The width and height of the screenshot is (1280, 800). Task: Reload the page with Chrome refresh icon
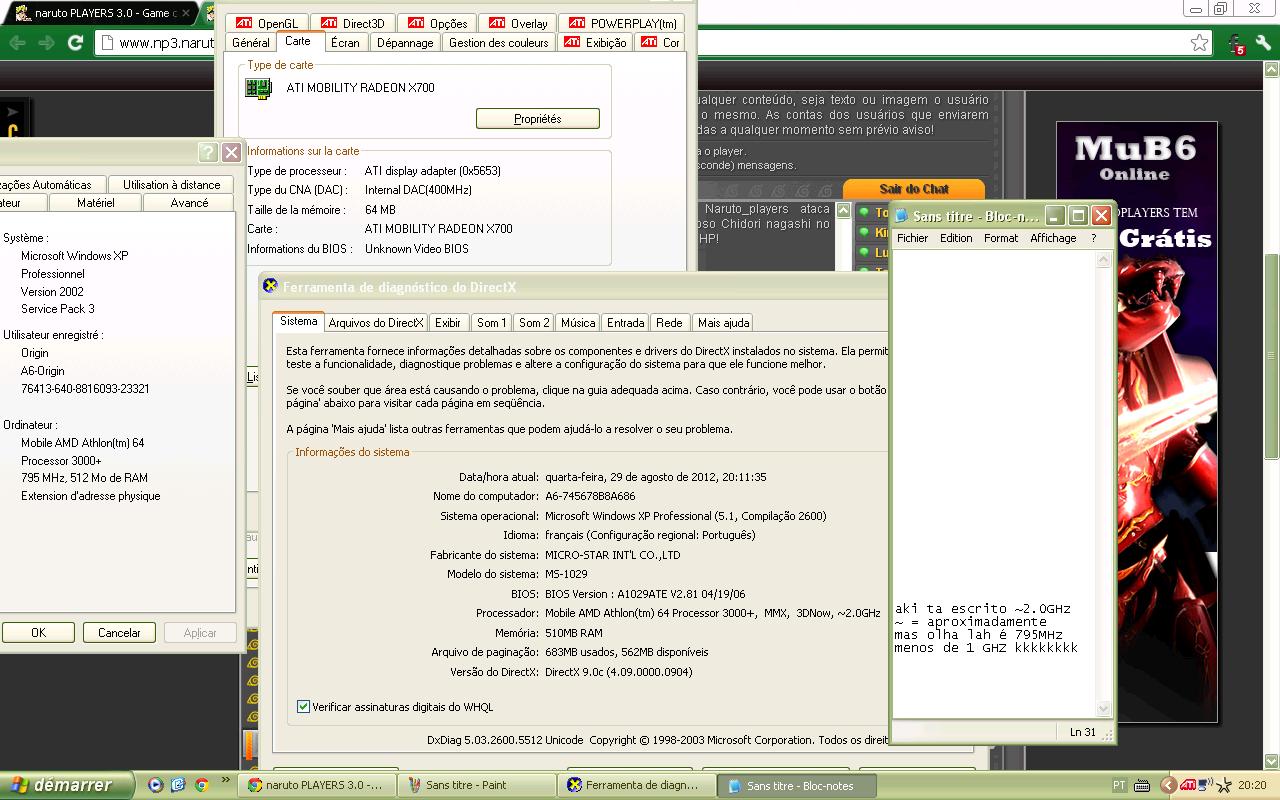point(75,43)
